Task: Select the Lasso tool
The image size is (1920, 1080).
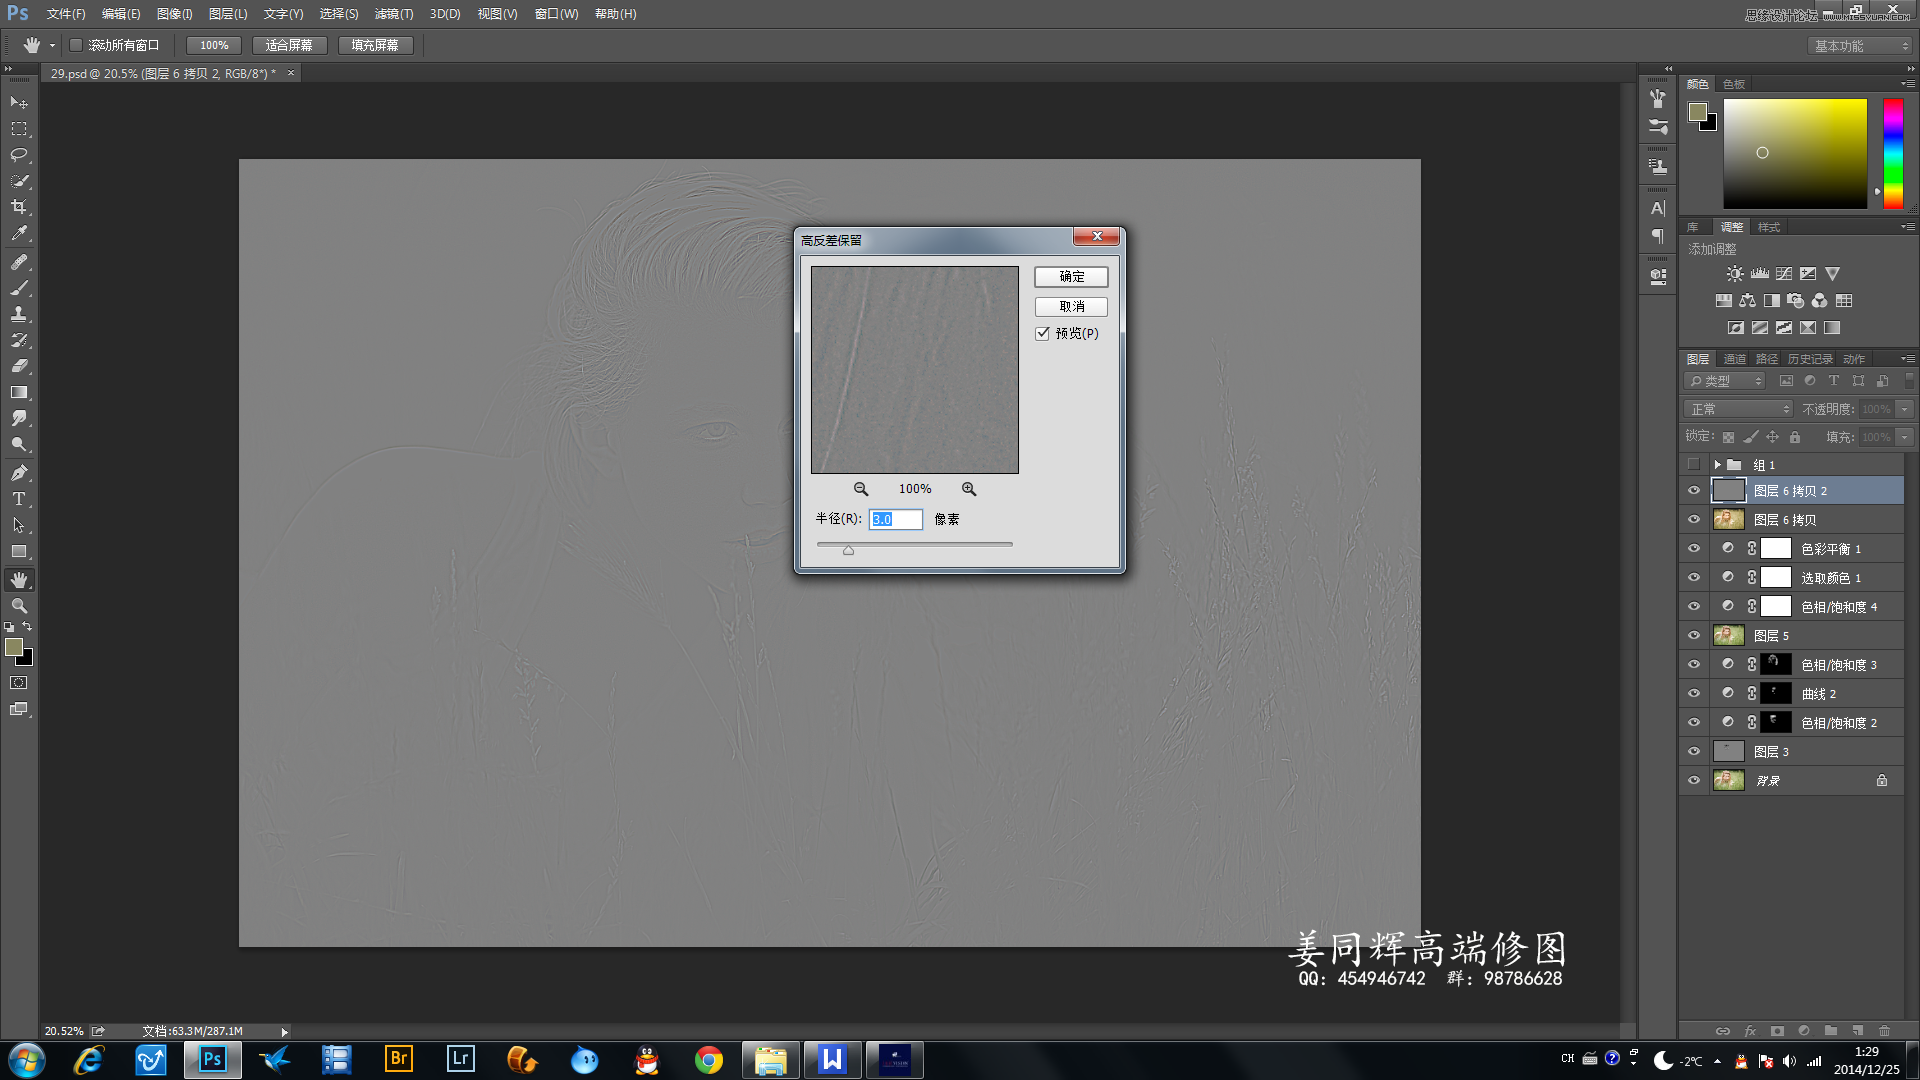Action: click(19, 155)
